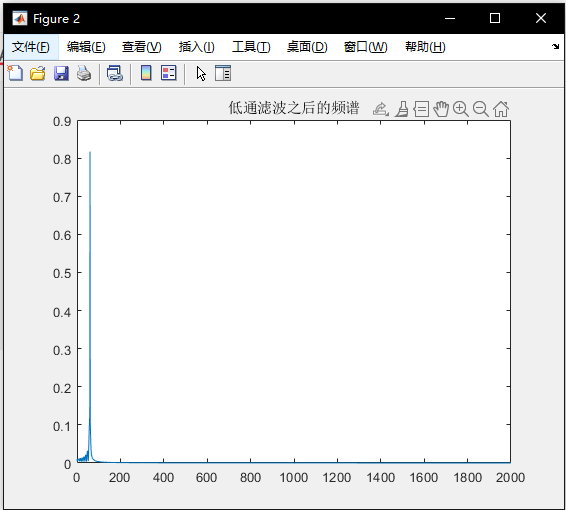Activate the pan hand tool
The height and width of the screenshot is (510, 566).
pos(441,109)
